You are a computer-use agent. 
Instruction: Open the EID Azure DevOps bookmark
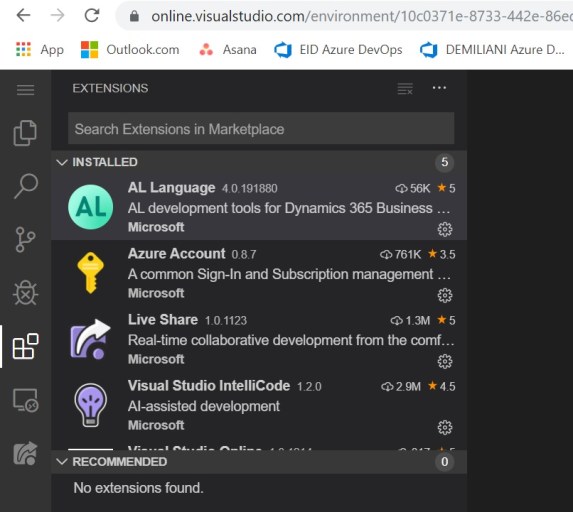pyautogui.click(x=338, y=50)
